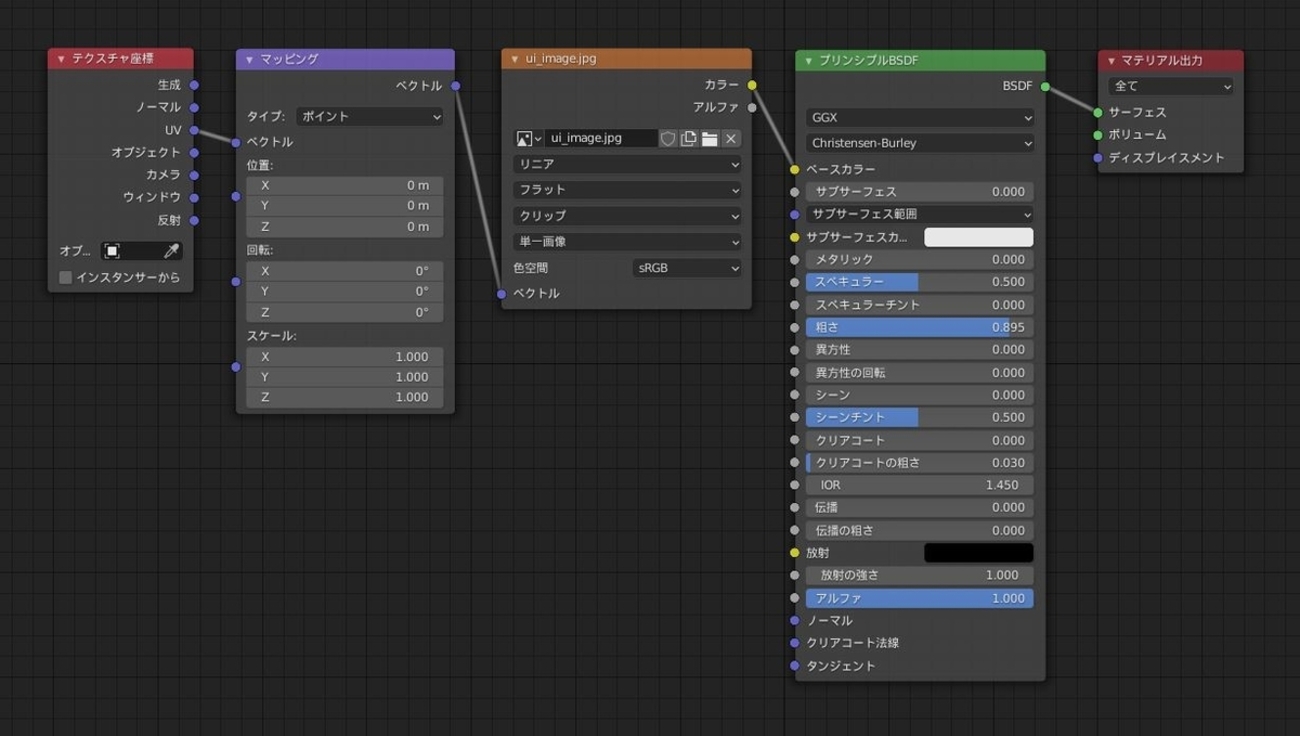Screen dimensions: 1300x736
Task: Click the ui_image.jpg name field
Action: pyautogui.click(x=600, y=138)
